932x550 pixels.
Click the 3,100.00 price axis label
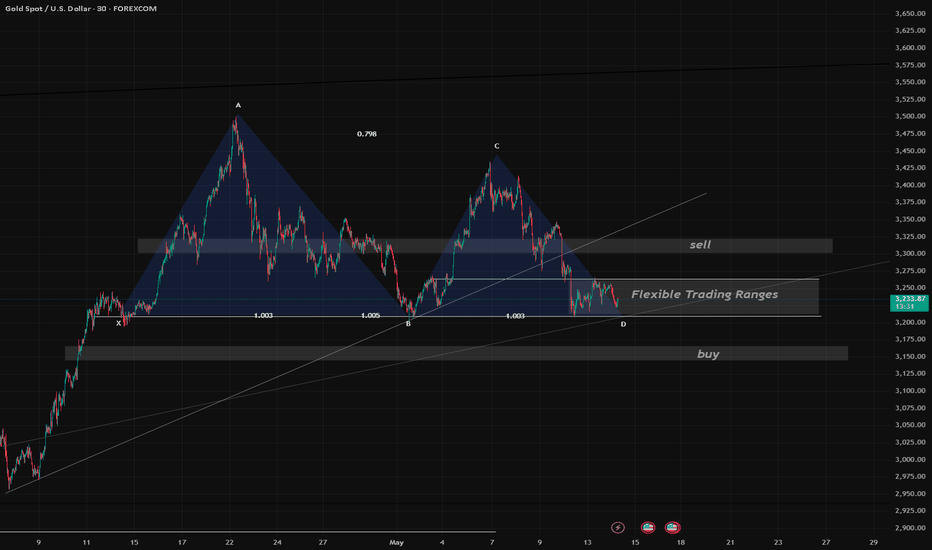911,391
